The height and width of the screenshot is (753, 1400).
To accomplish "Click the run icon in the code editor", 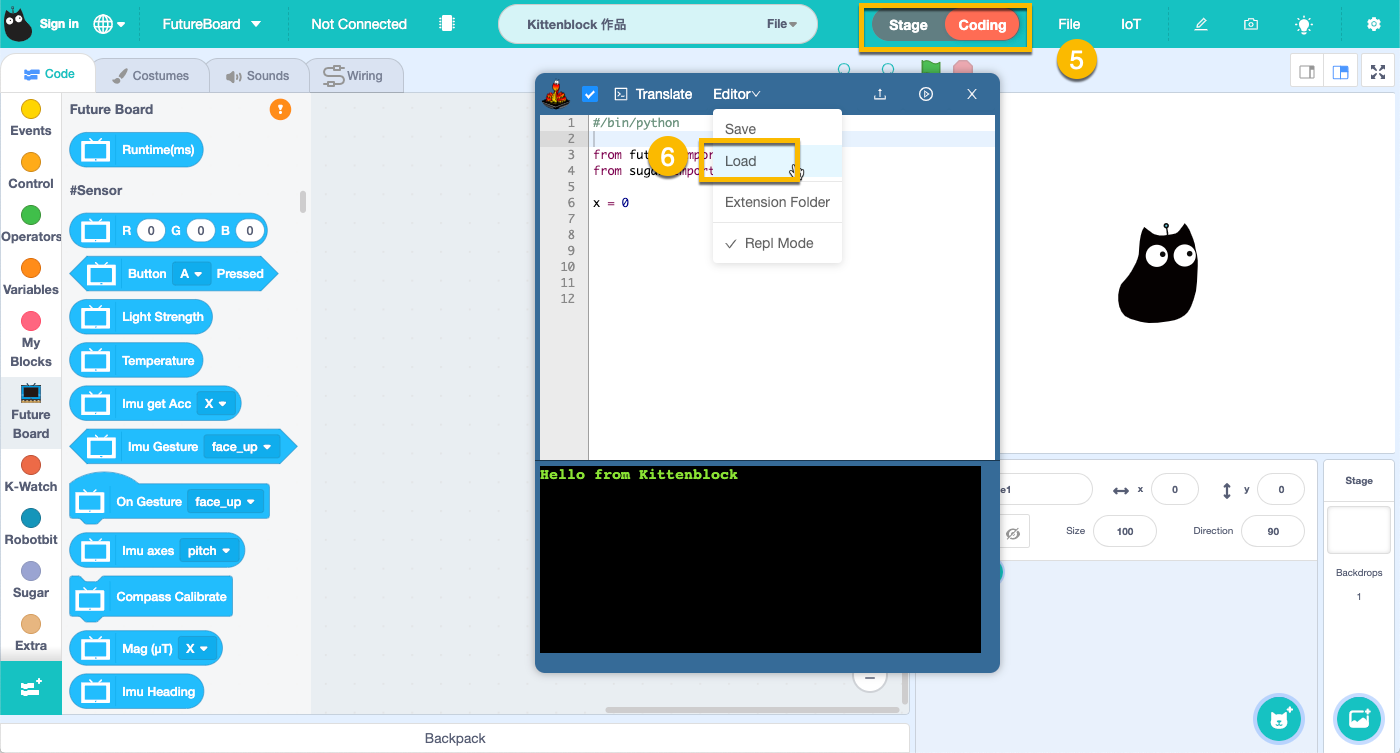I will click(x=926, y=94).
